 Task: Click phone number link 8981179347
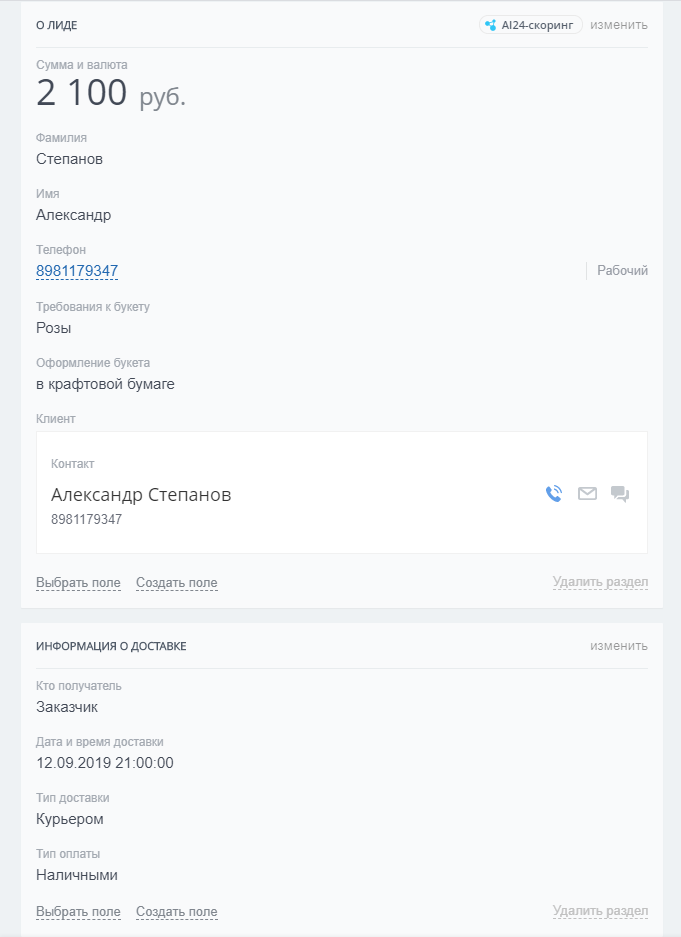tap(77, 271)
